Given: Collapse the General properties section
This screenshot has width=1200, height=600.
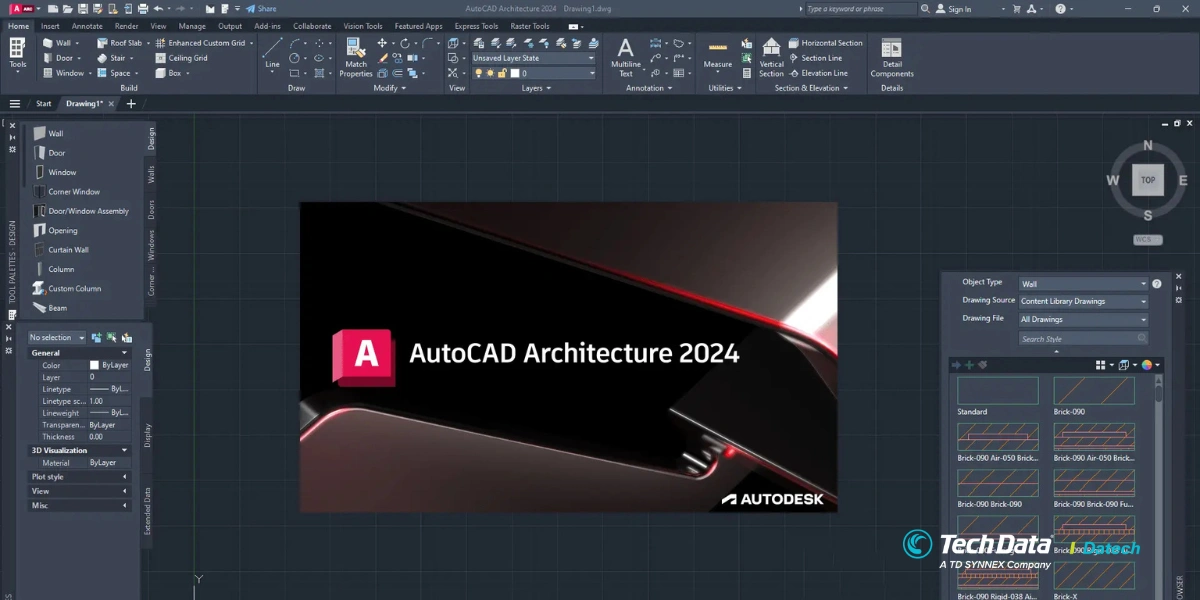Looking at the screenshot, I should coord(79,353).
